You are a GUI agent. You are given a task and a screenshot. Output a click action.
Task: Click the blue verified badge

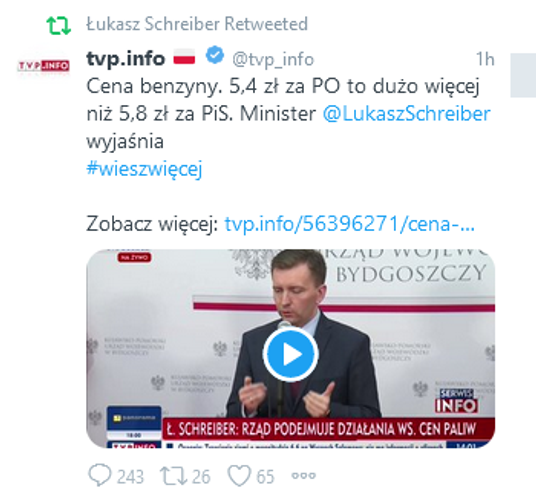coord(215,55)
